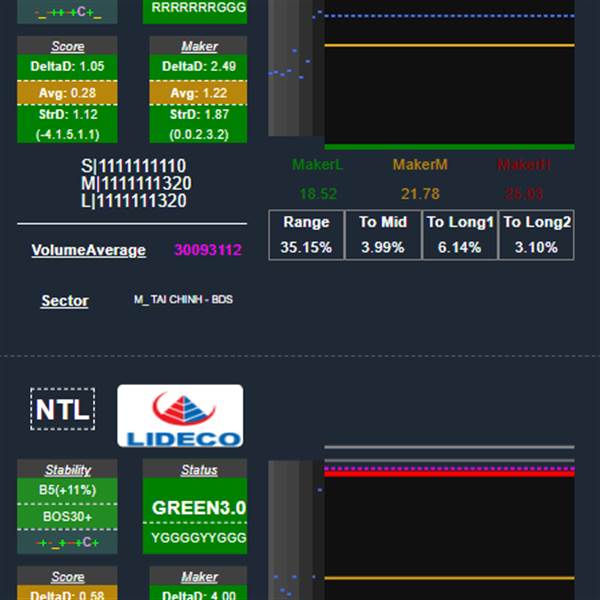Click the Maker header above DeltaD: 4.00
Image resolution: width=600 pixels, height=600 pixels.
click(199, 577)
